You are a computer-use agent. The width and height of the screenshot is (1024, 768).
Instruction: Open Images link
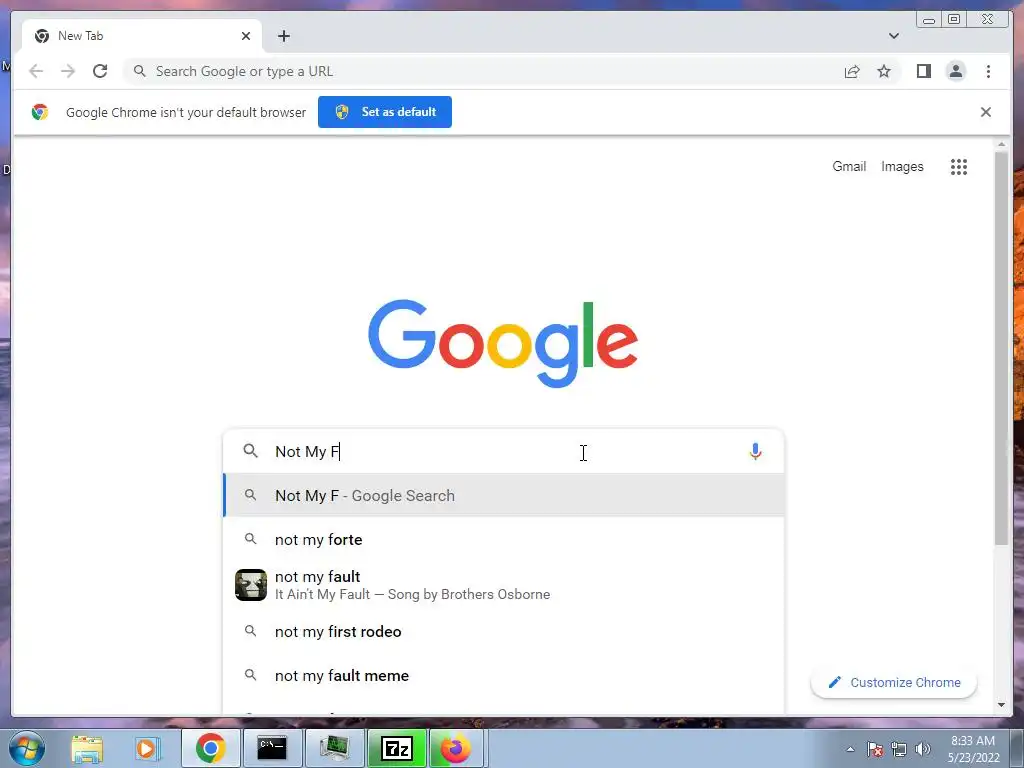coord(902,167)
